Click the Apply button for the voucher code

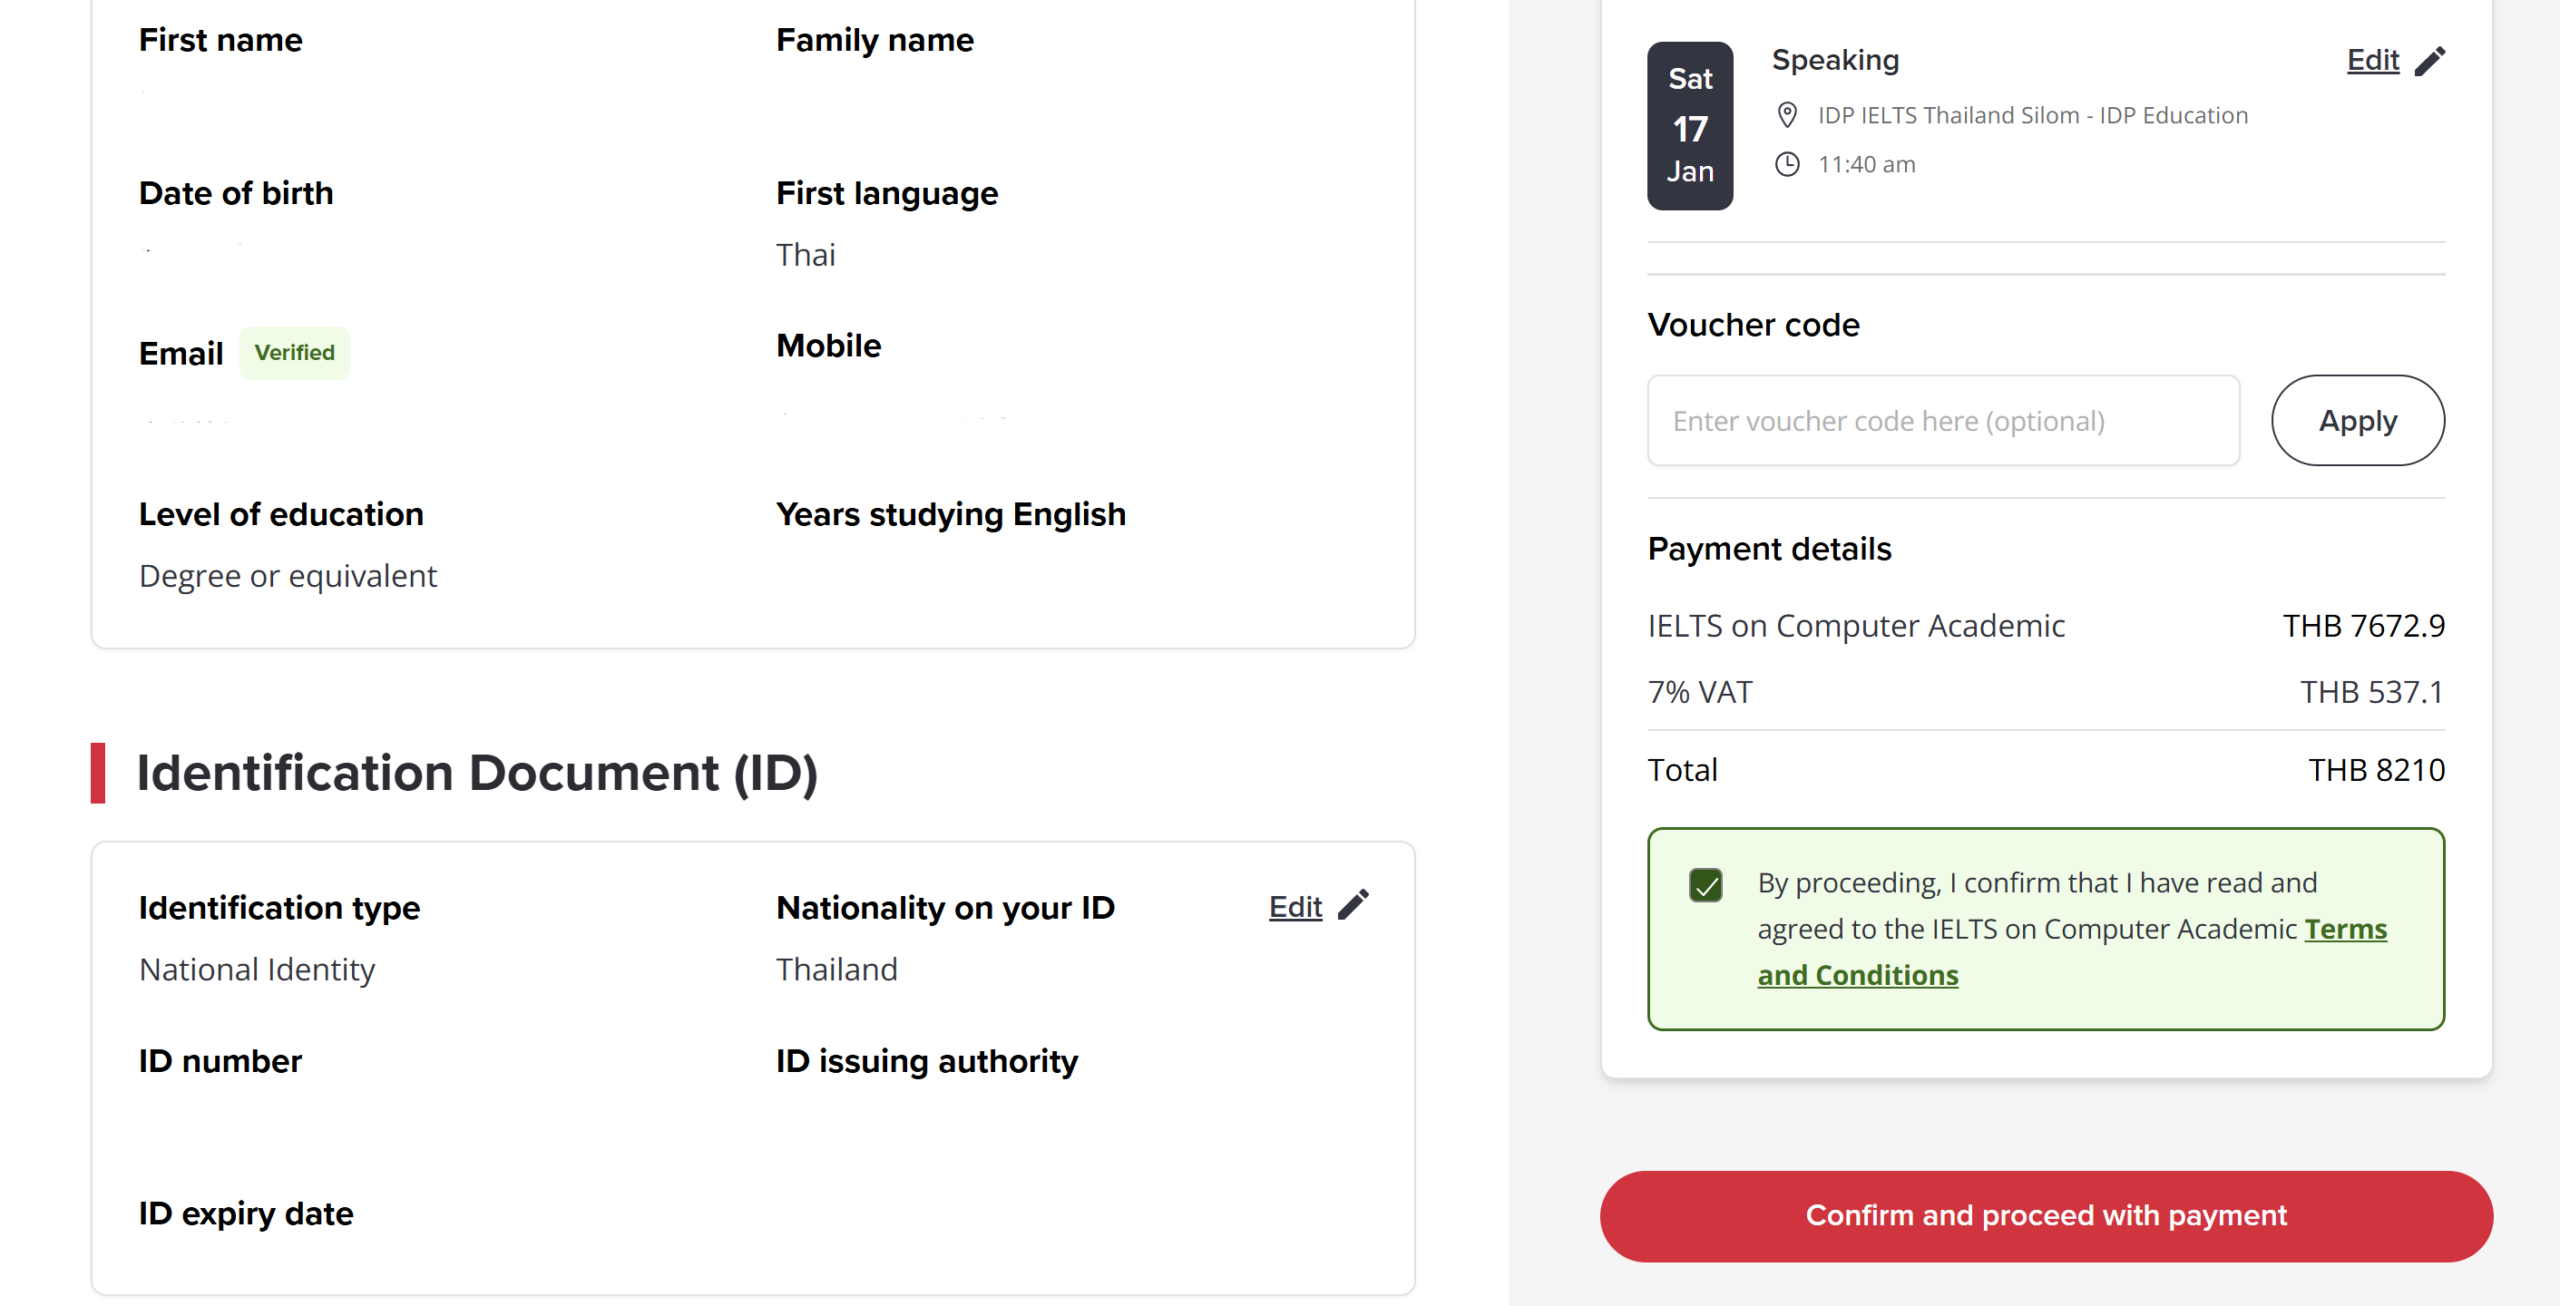2357,420
